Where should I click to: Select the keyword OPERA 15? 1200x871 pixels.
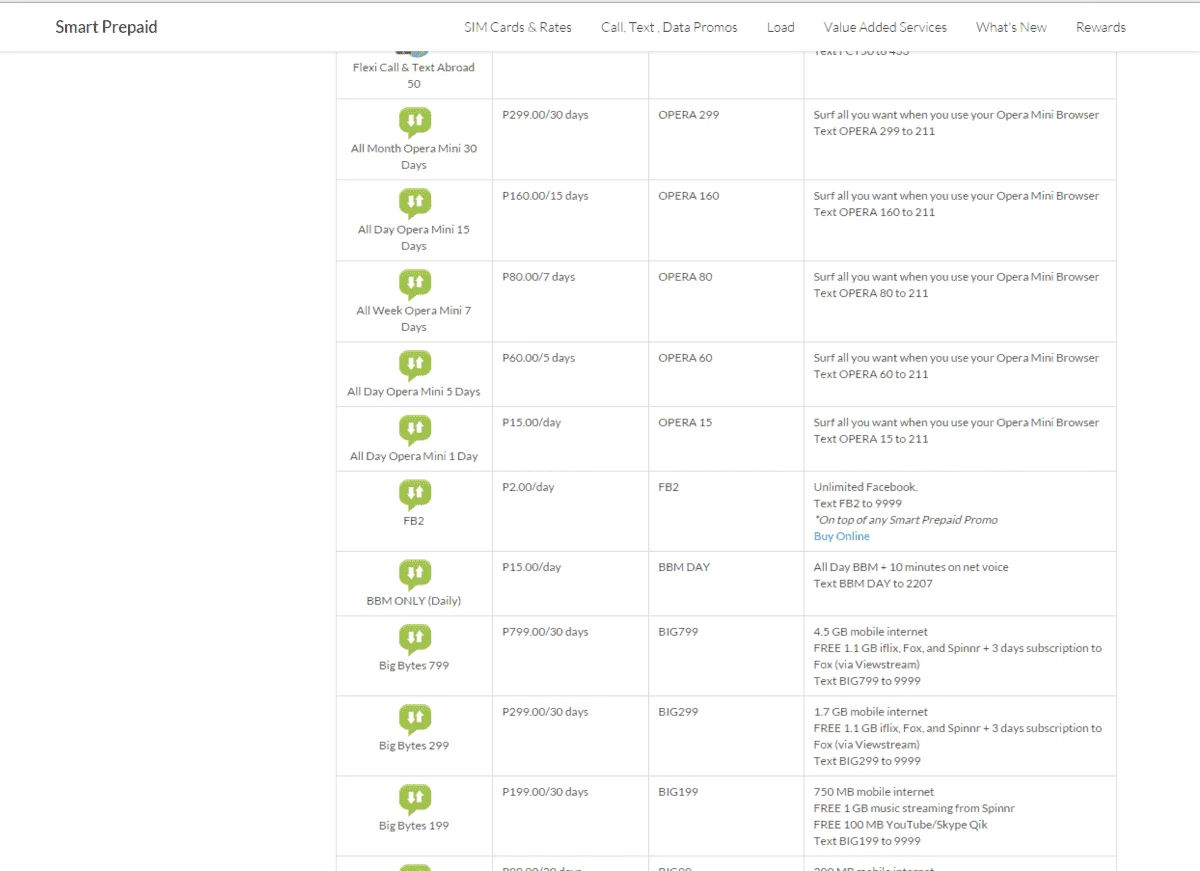(x=685, y=422)
